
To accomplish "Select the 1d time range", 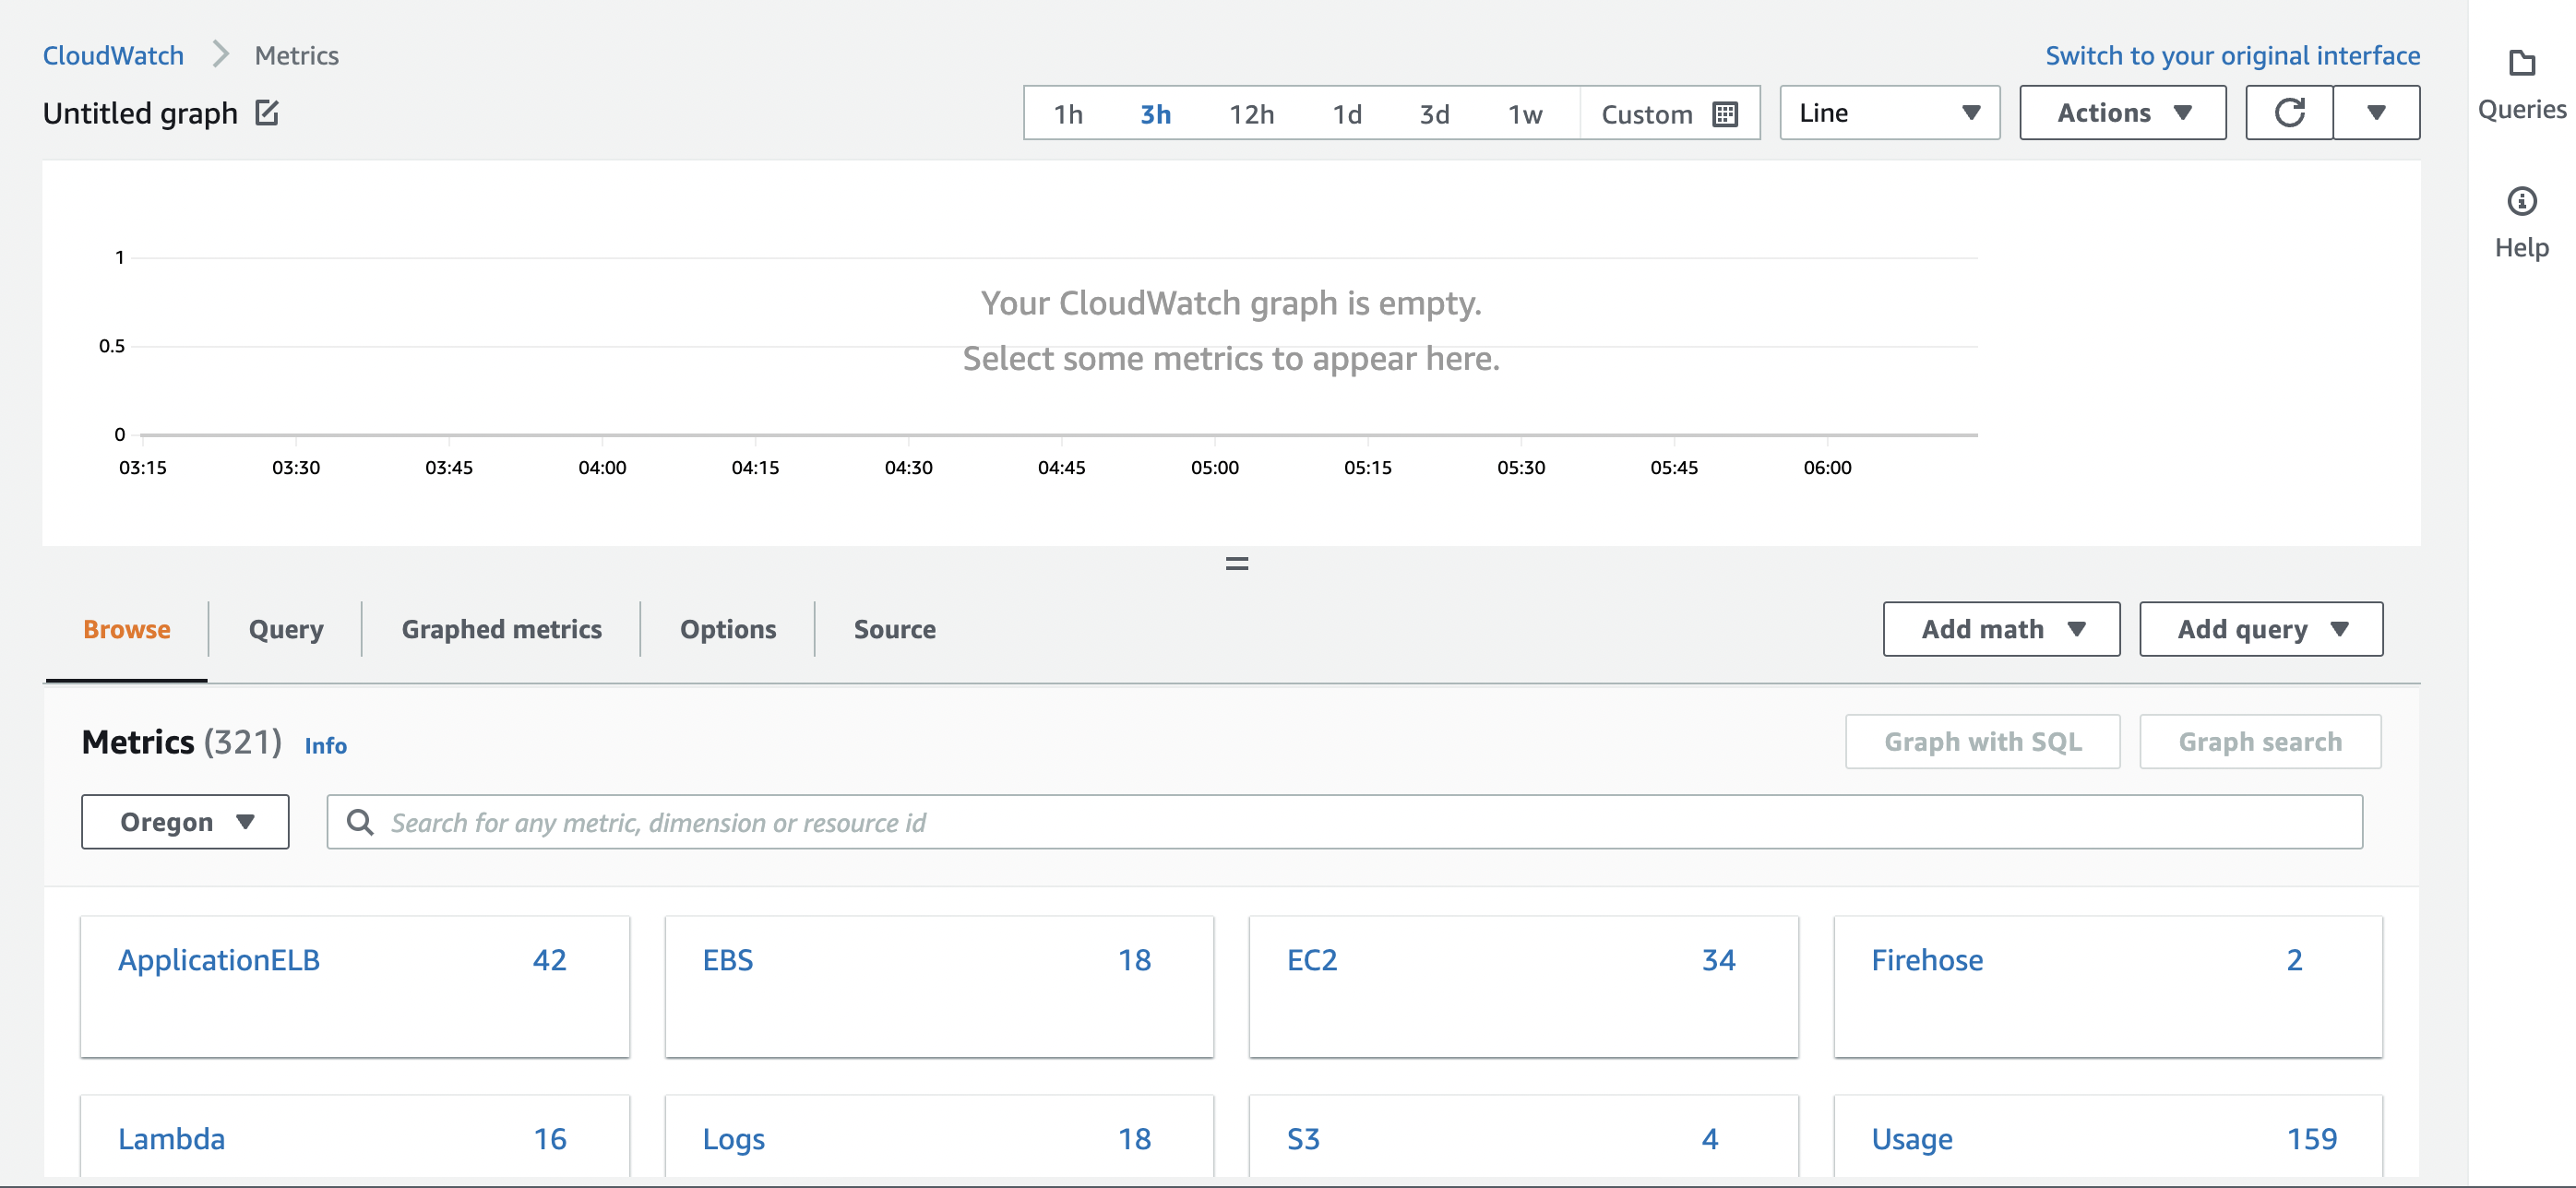I will pyautogui.click(x=1346, y=114).
